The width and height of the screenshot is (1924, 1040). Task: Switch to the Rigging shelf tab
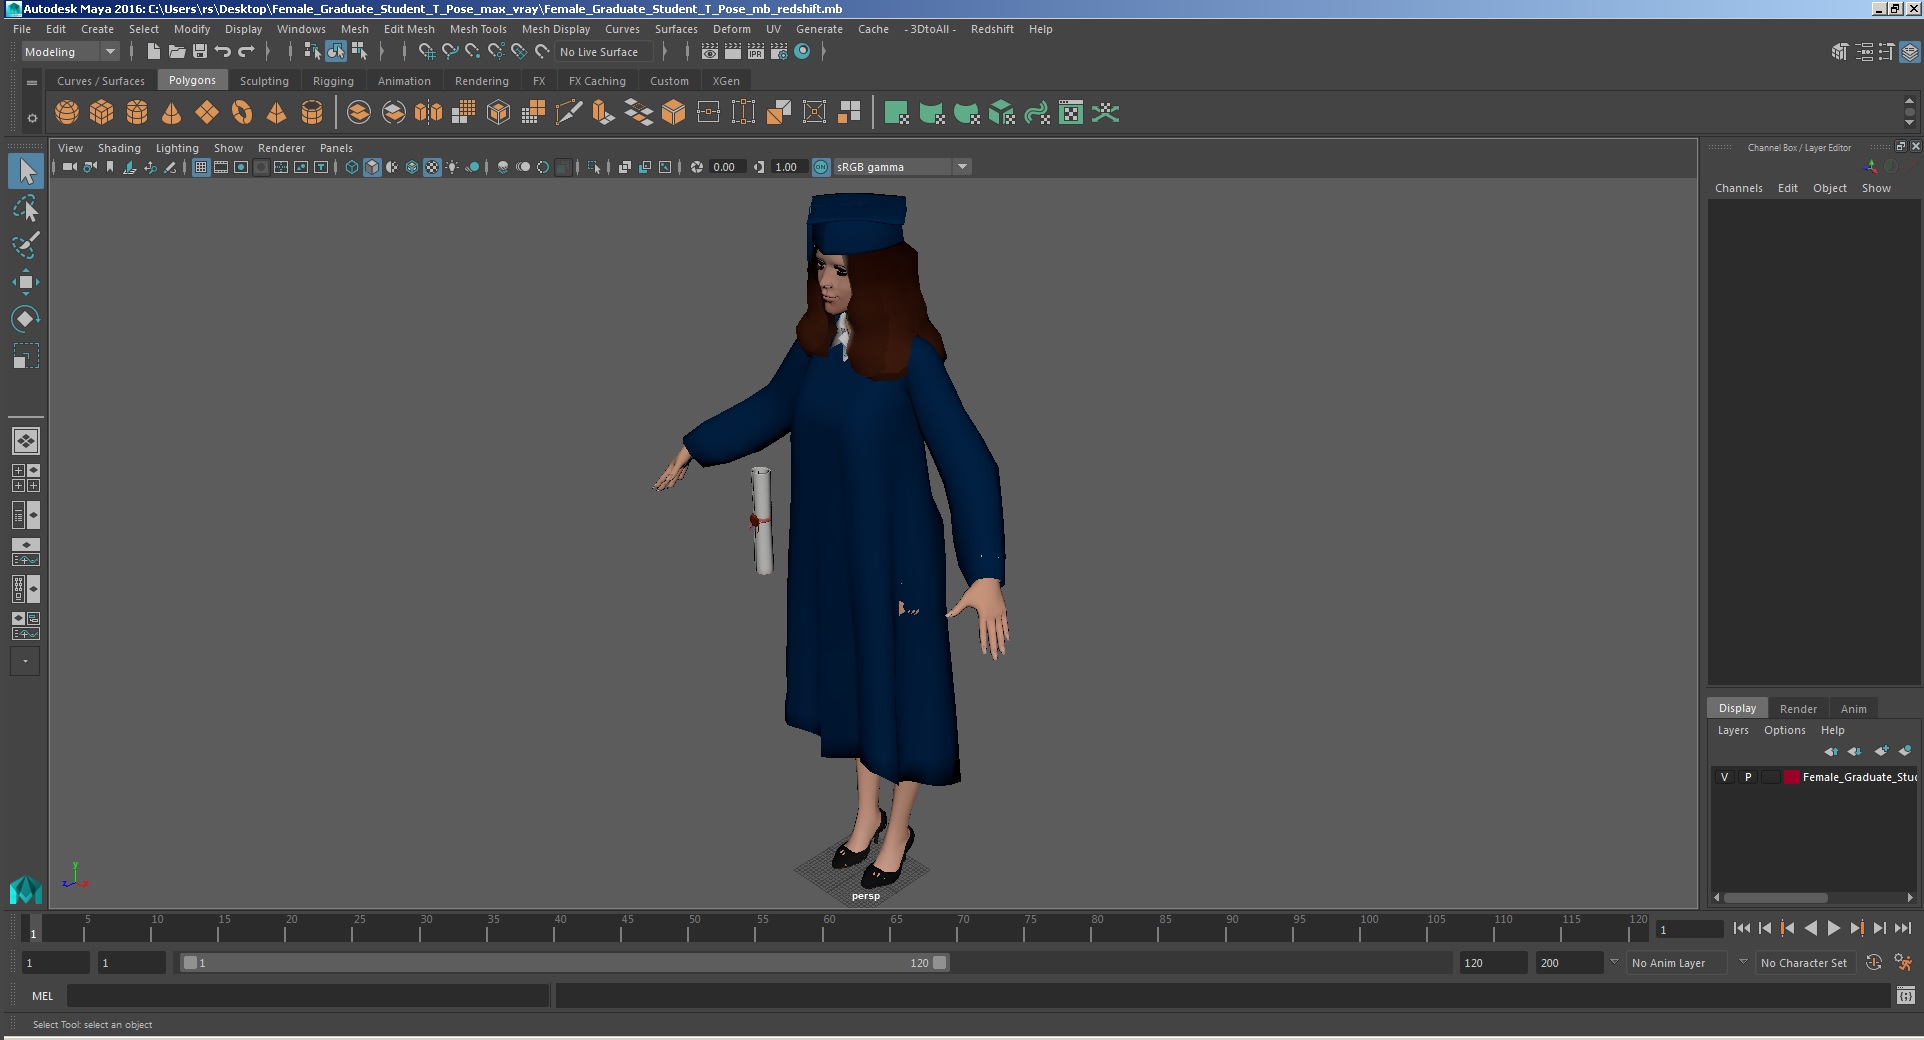(x=333, y=81)
